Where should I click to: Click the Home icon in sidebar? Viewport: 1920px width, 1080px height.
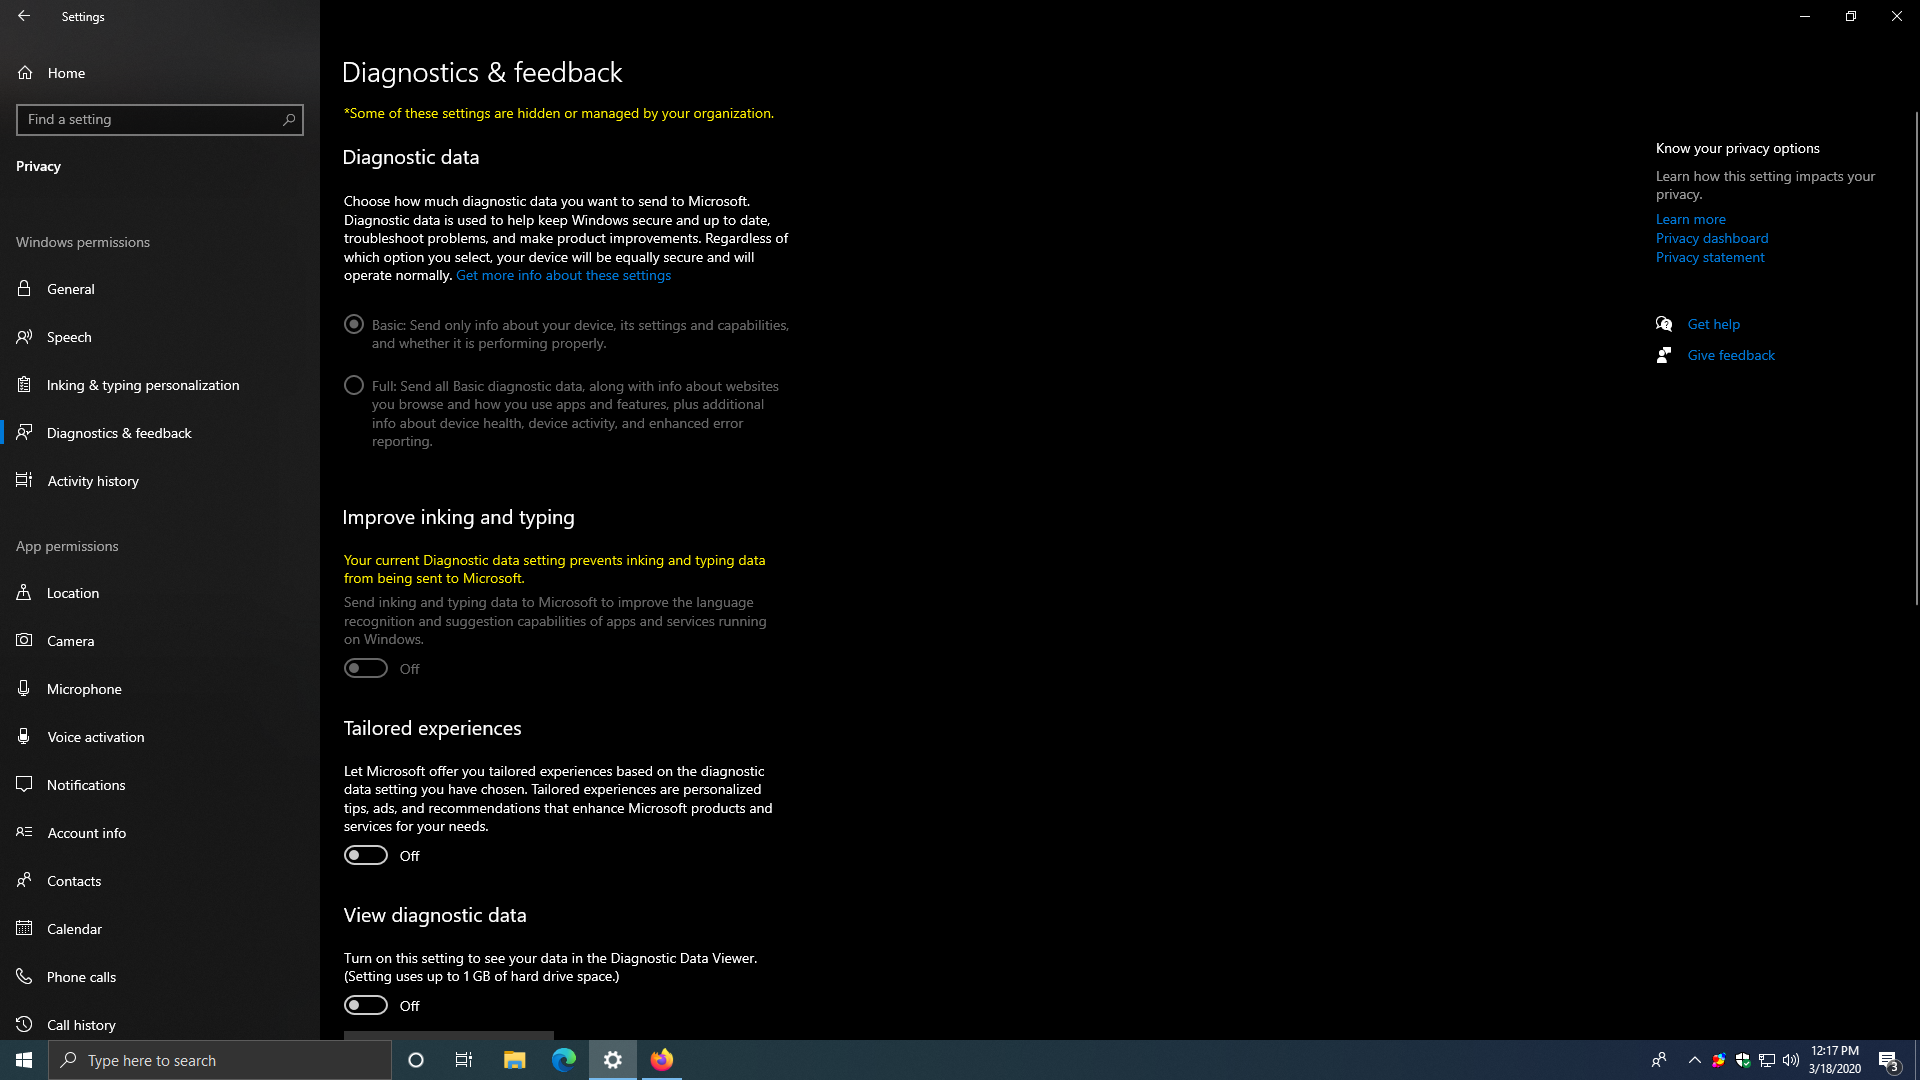tap(25, 73)
